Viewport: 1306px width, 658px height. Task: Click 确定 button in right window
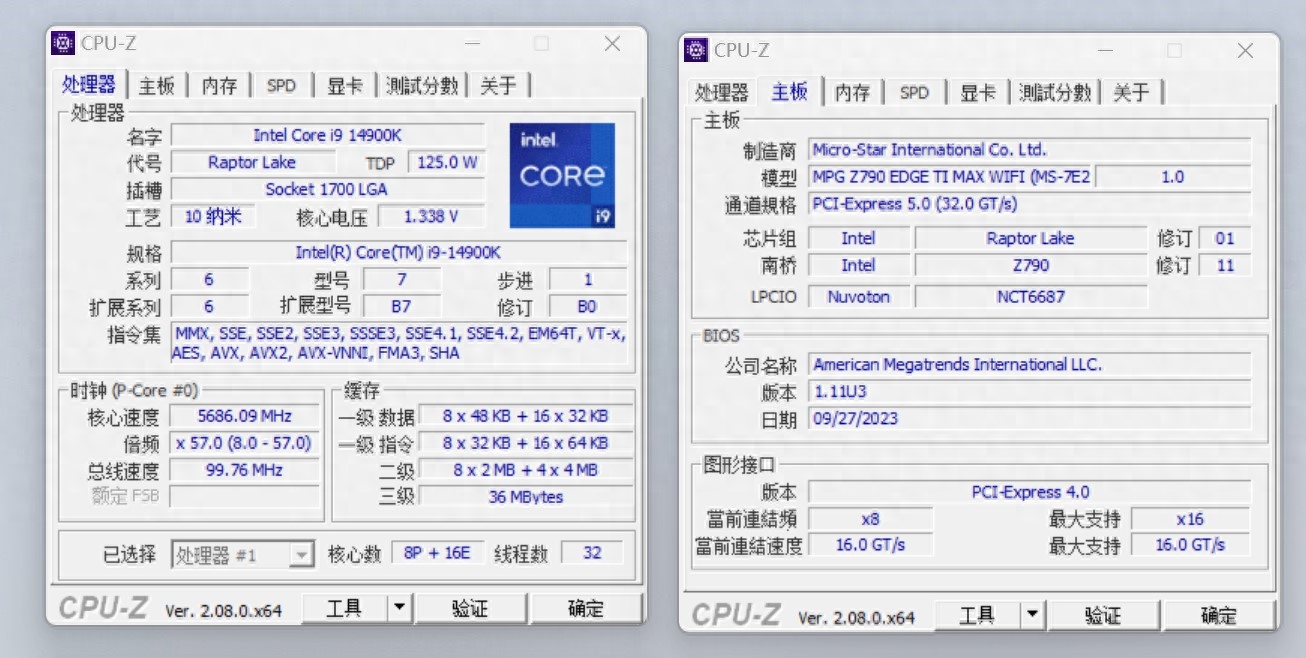[x=1218, y=615]
